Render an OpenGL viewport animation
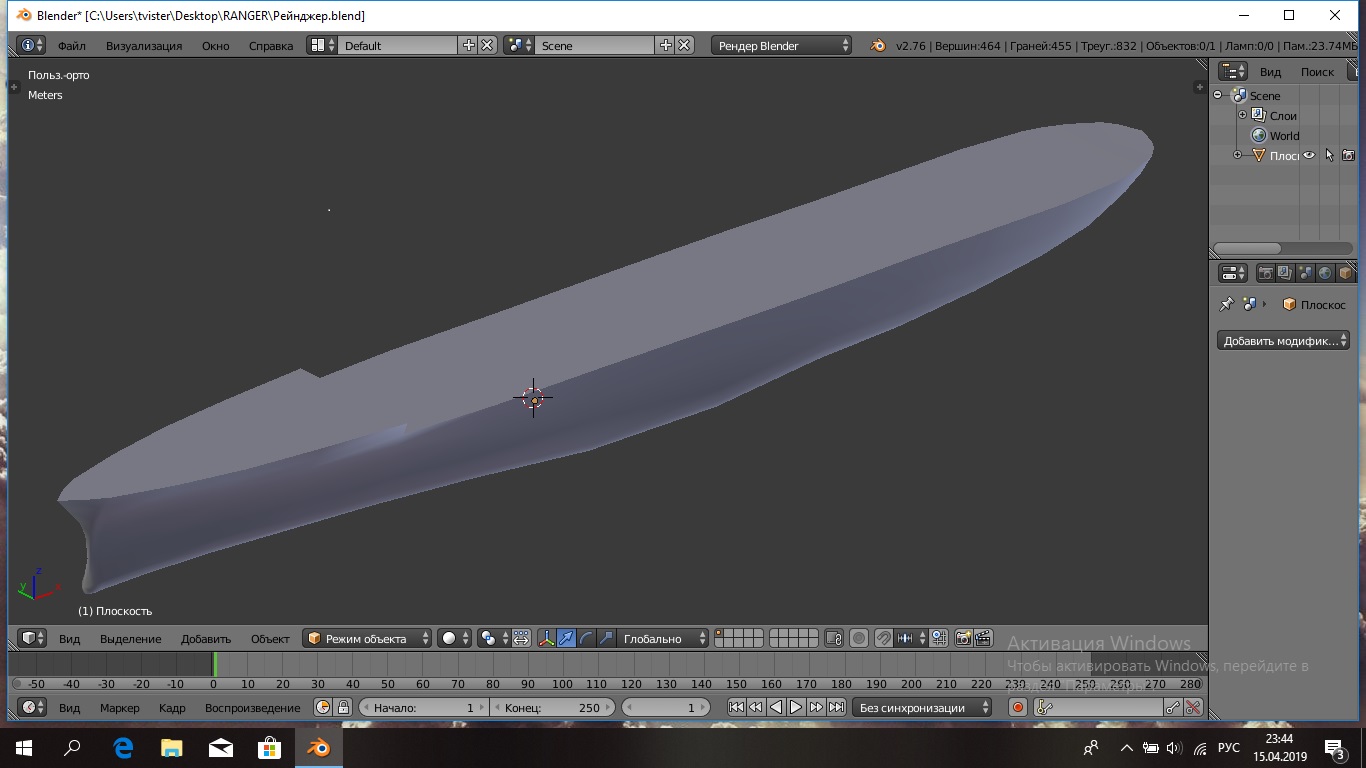Screen dimensions: 1366x768 click(x=984, y=638)
